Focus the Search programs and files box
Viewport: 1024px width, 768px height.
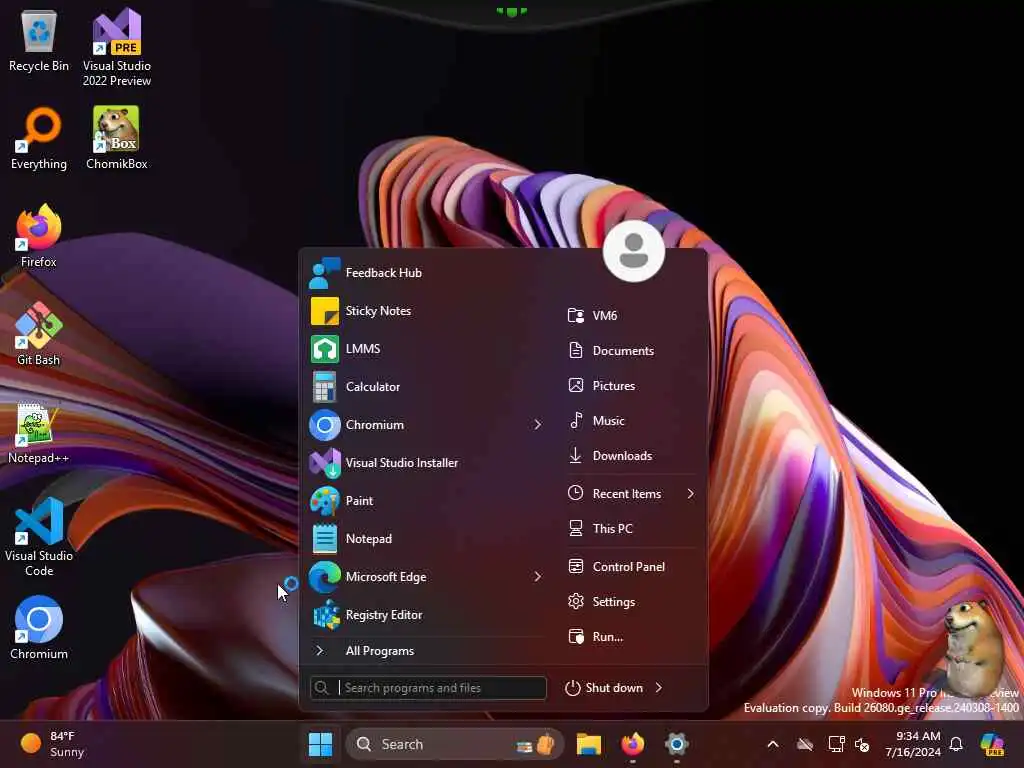coord(428,688)
